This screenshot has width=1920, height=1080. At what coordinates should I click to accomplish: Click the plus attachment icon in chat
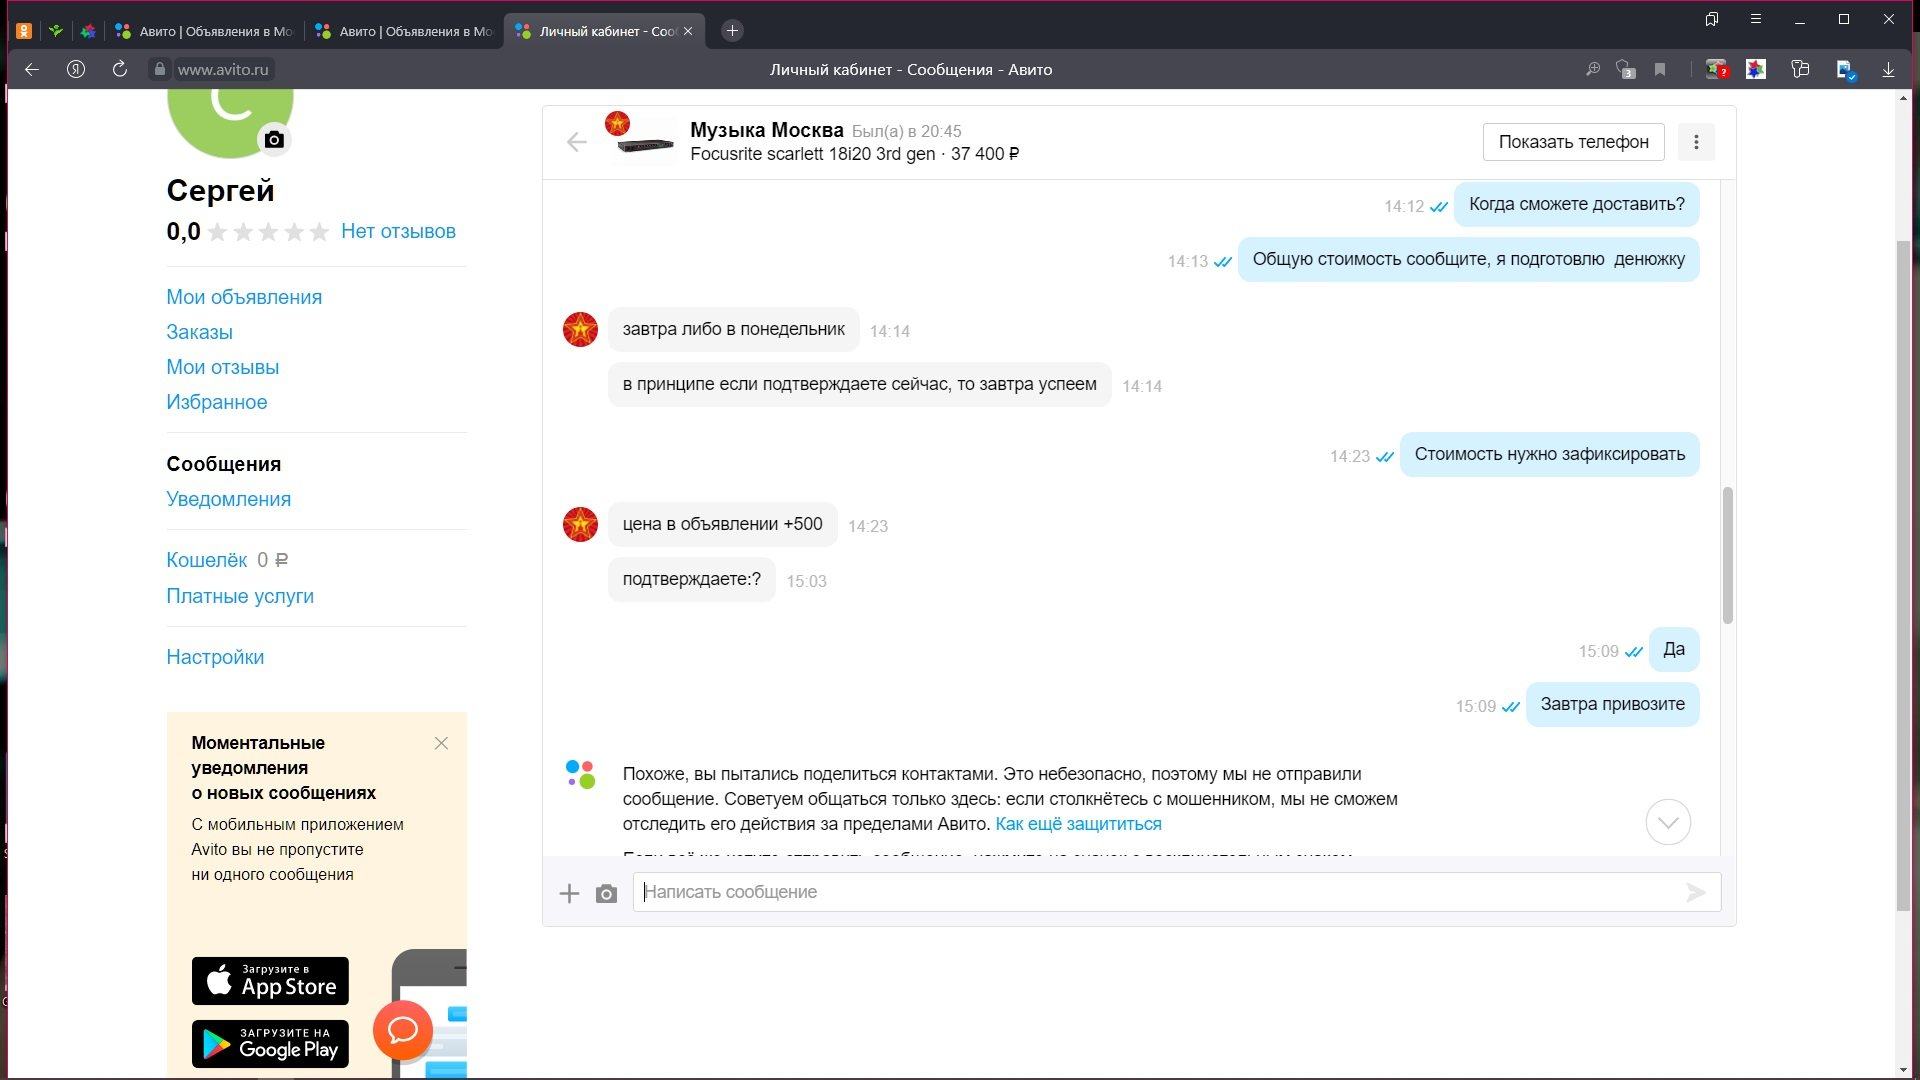(x=569, y=893)
